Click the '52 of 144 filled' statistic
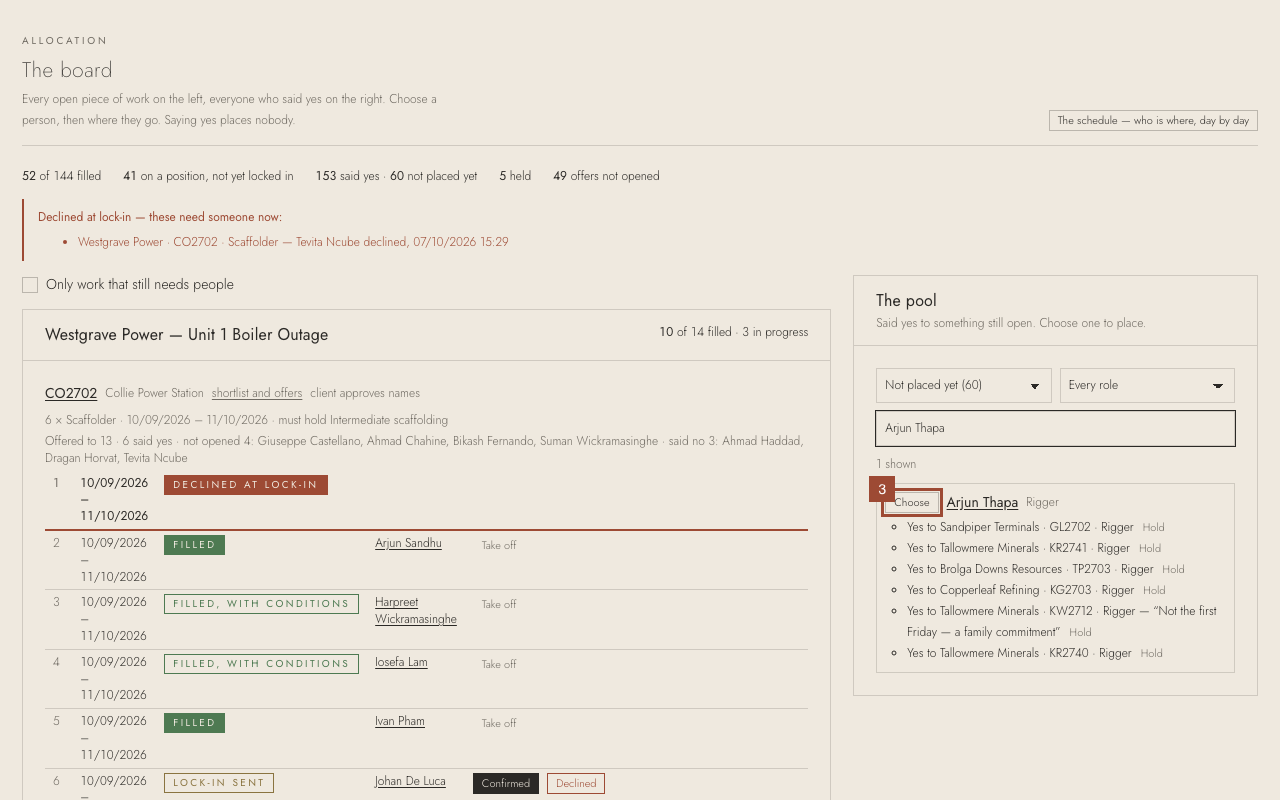 coord(62,176)
